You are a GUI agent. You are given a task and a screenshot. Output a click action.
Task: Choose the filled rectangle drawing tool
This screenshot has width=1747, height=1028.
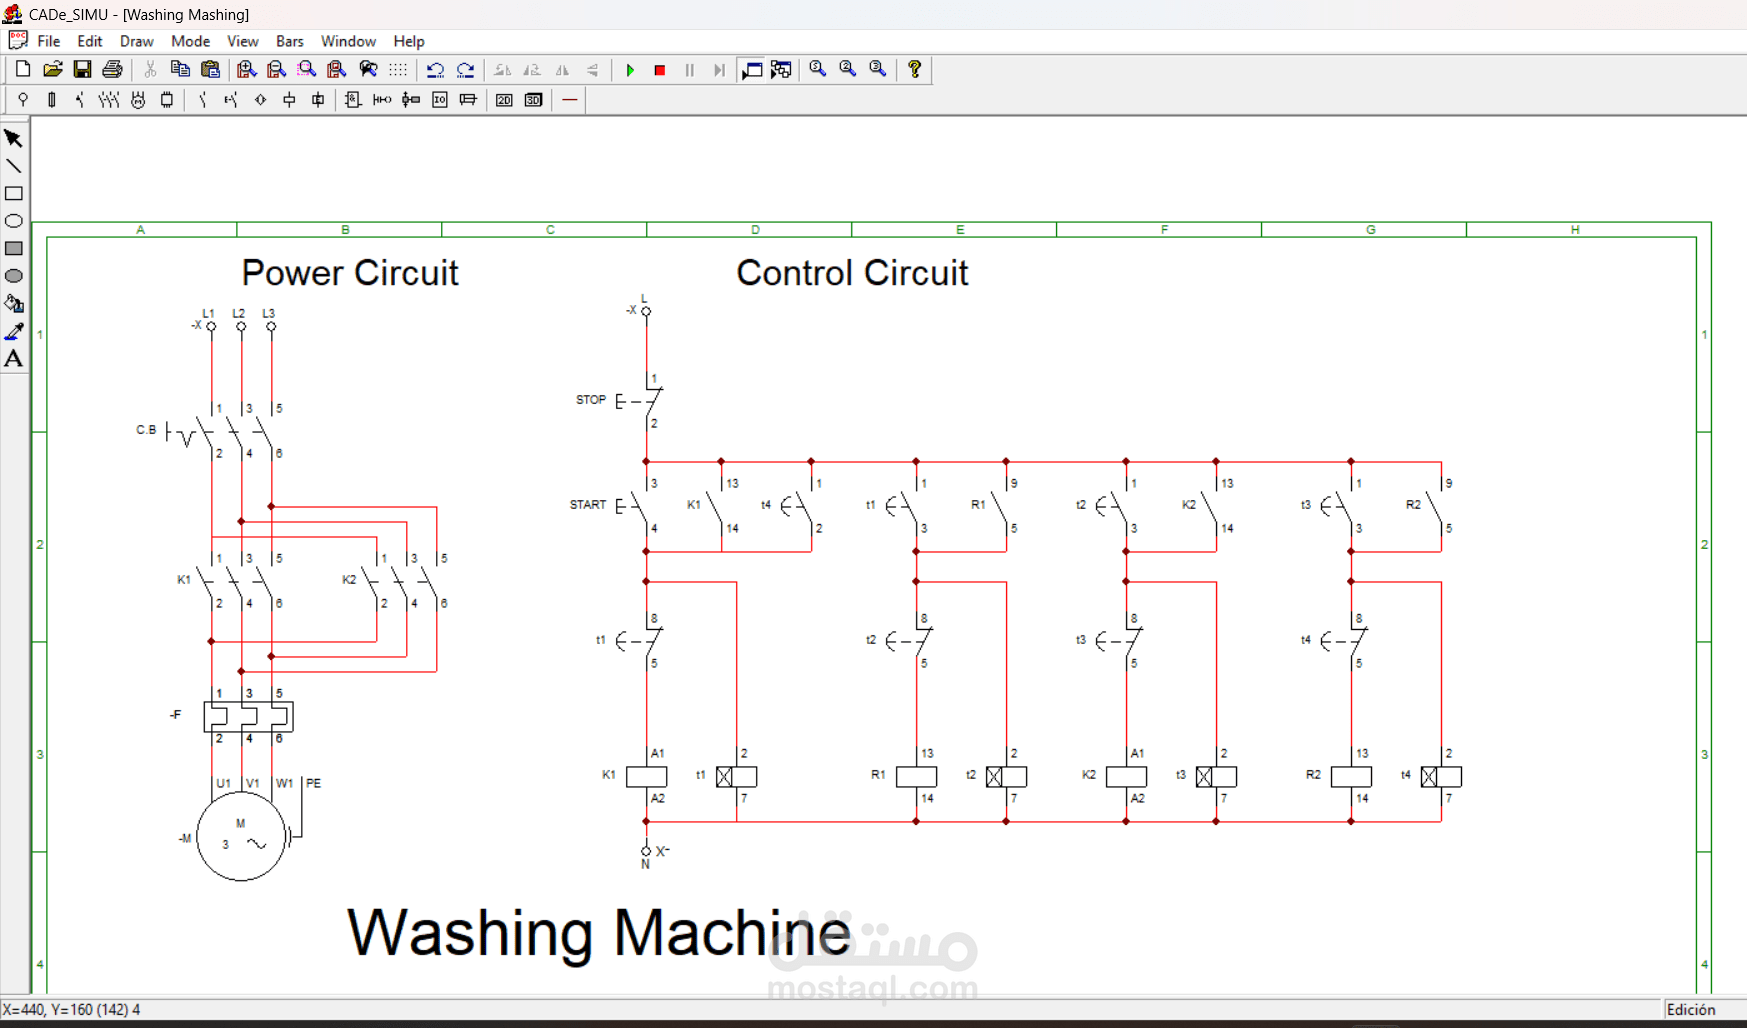14,249
